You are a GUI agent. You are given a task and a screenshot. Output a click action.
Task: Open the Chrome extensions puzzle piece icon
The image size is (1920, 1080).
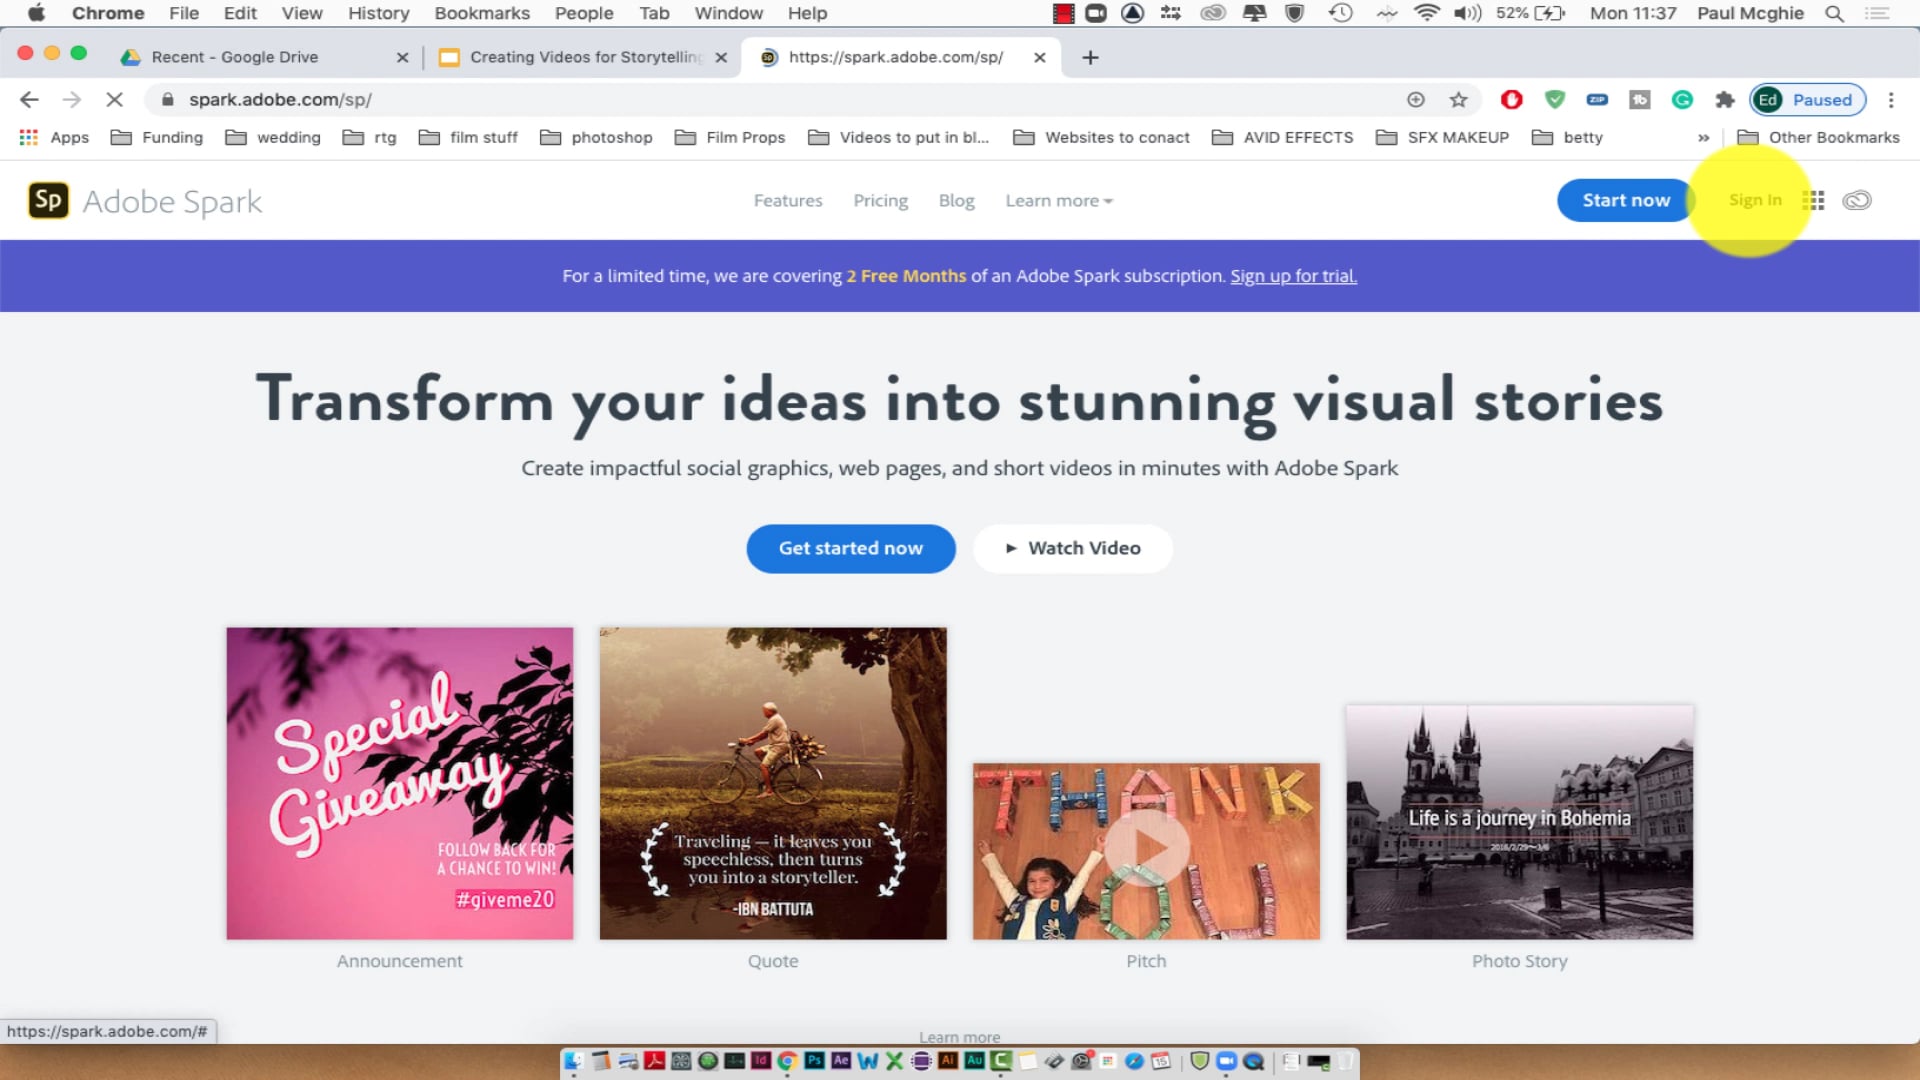click(x=1727, y=100)
